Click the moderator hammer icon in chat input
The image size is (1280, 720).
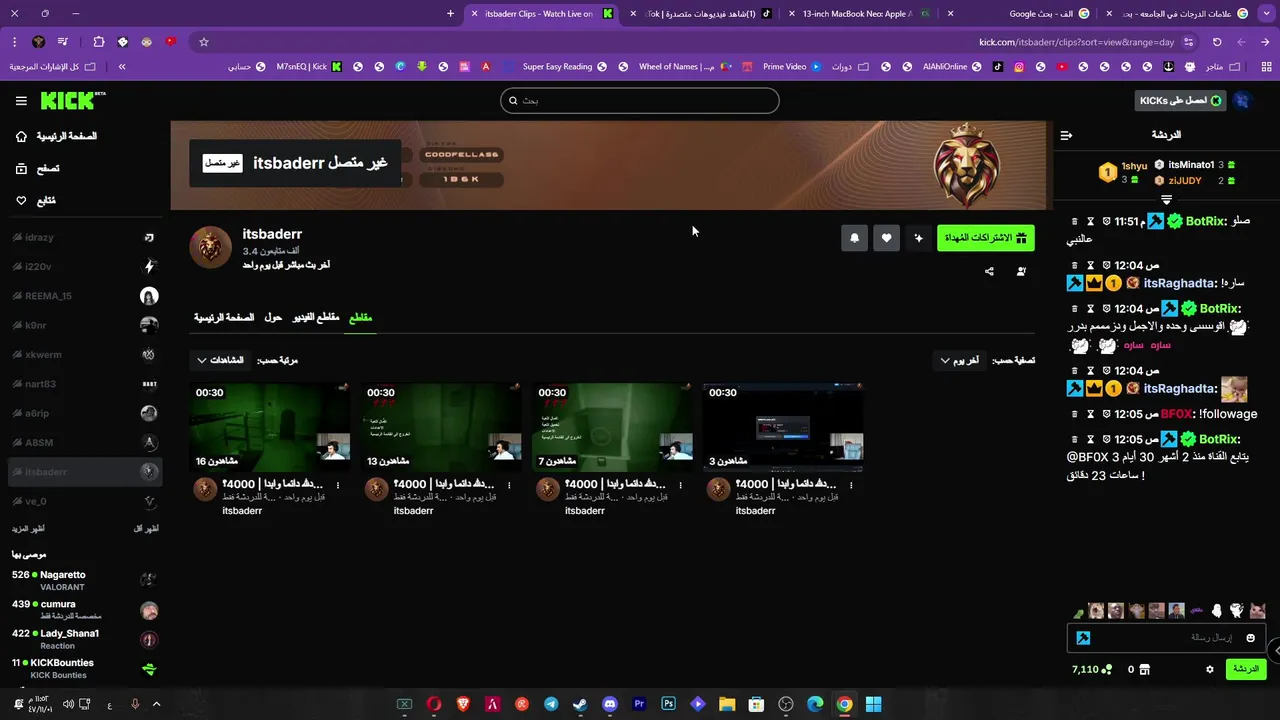click(x=1083, y=637)
